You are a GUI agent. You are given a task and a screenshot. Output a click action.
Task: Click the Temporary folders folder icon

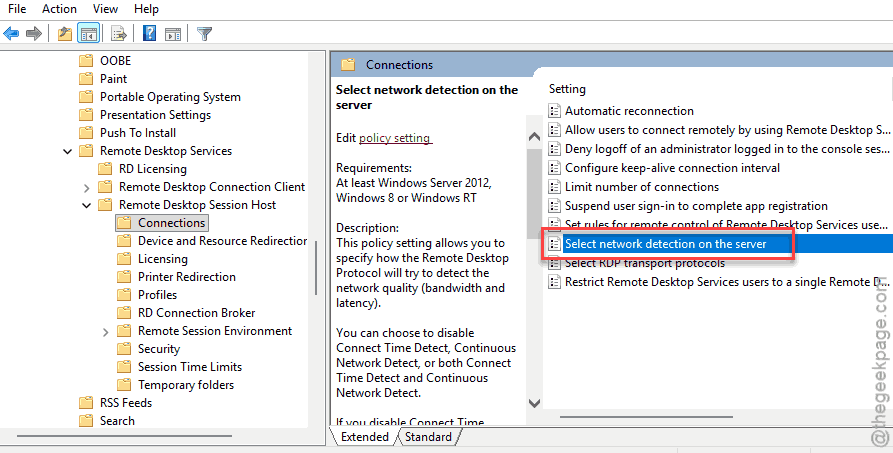124,385
